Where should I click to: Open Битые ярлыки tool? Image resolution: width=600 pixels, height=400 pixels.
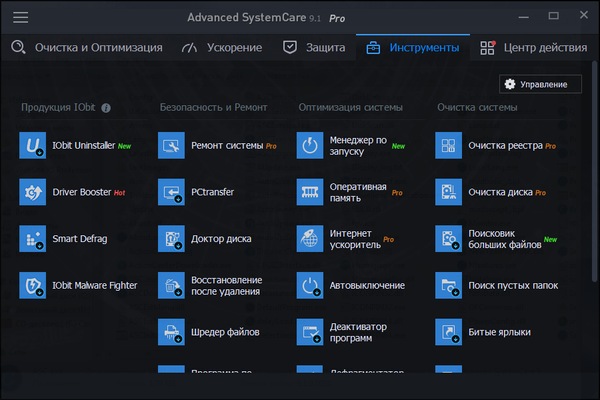450,332
